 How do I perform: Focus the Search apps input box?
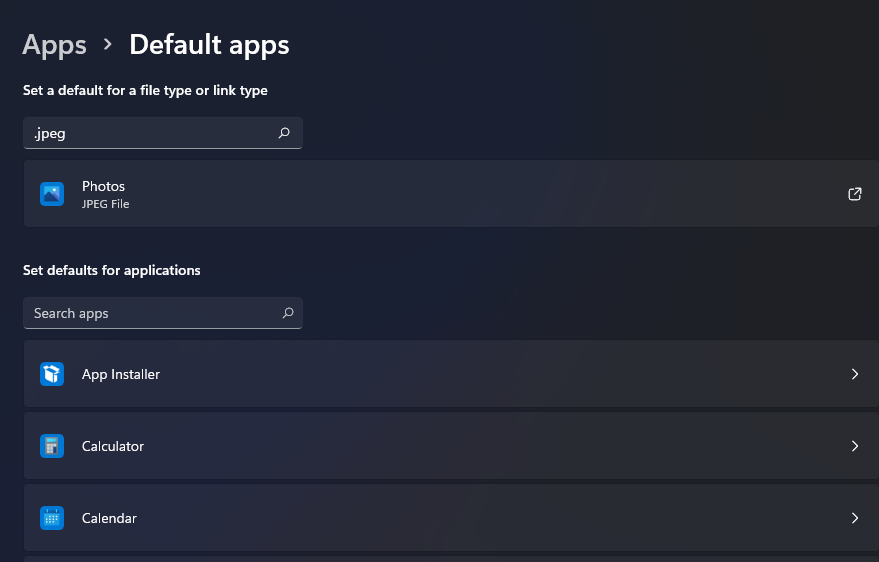[150, 313]
